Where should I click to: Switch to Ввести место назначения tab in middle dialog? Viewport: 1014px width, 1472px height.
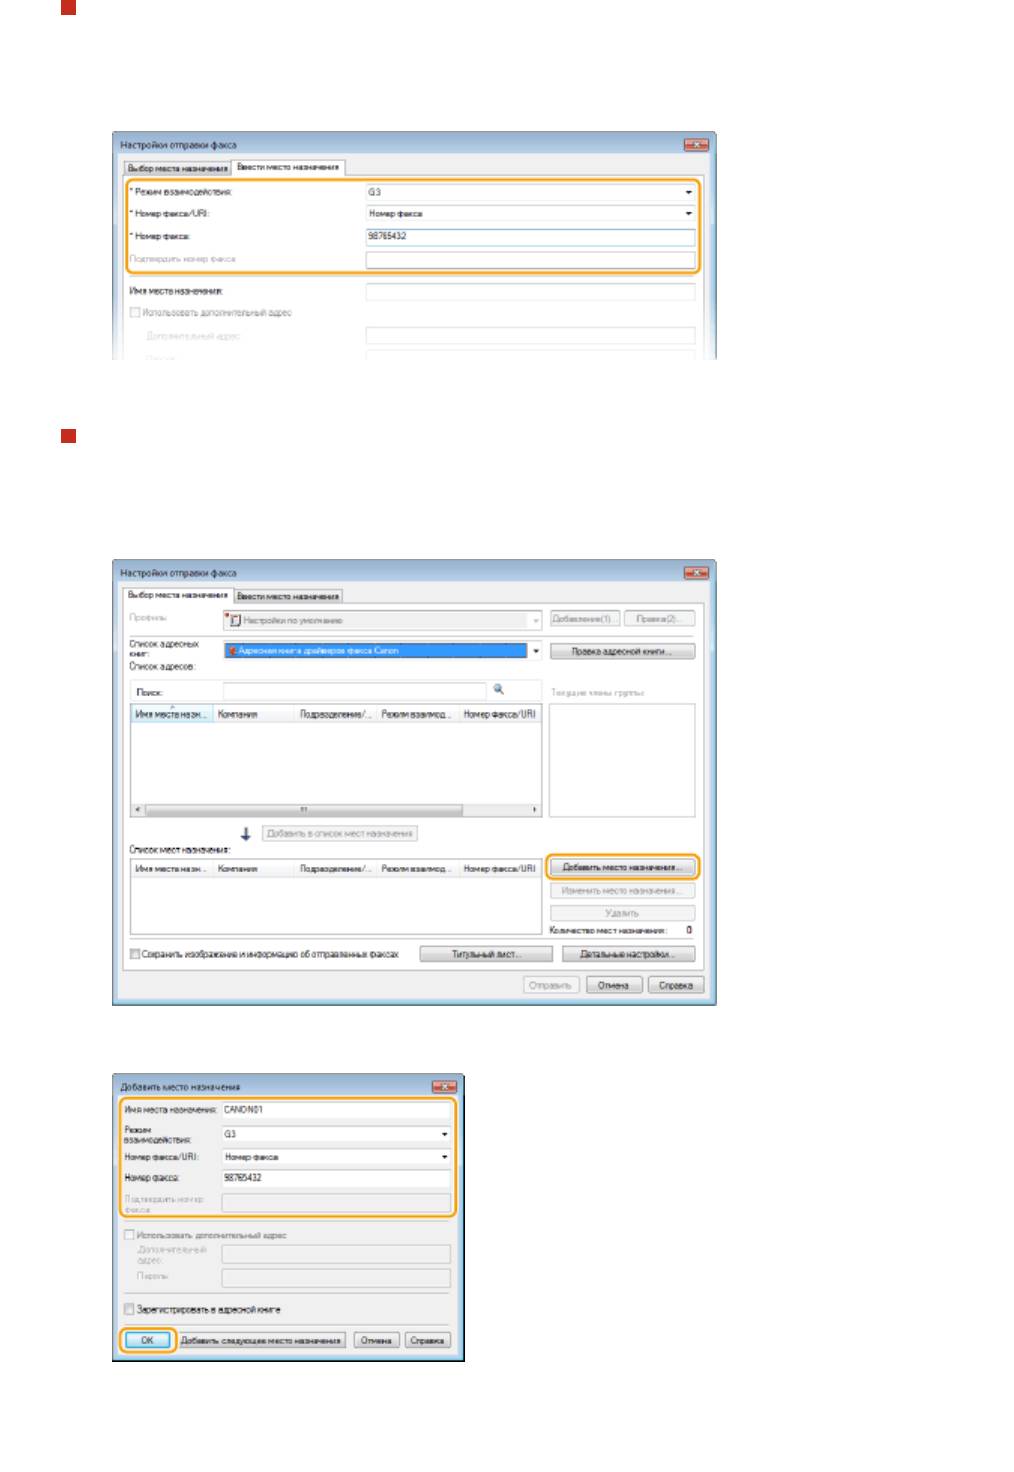[x=289, y=596]
